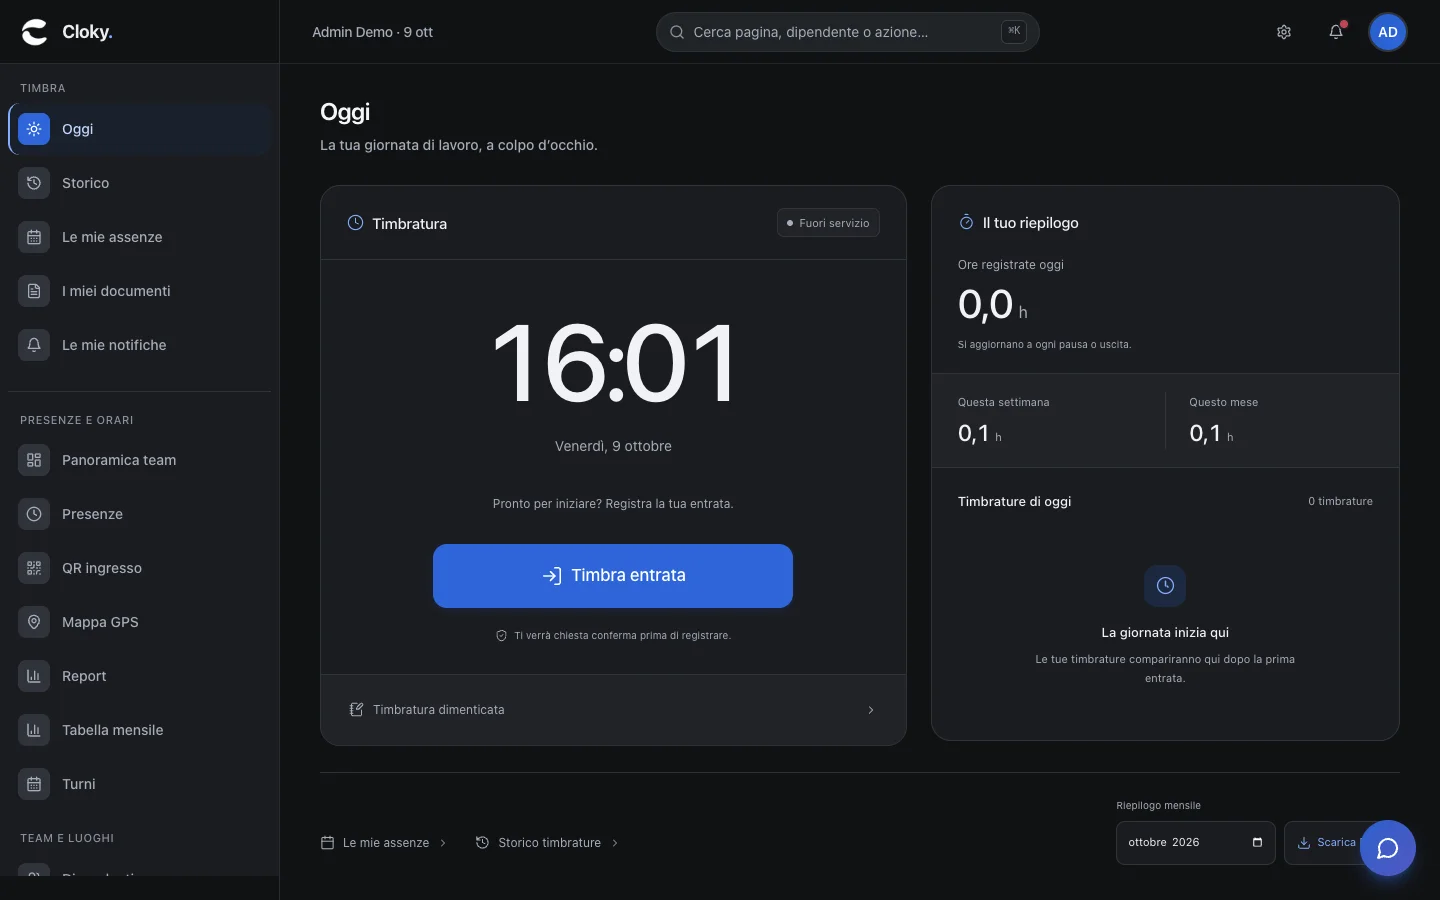Open the Mappa GPS menu label
Screen dimensions: 1440x900
pyautogui.click(x=100, y=622)
